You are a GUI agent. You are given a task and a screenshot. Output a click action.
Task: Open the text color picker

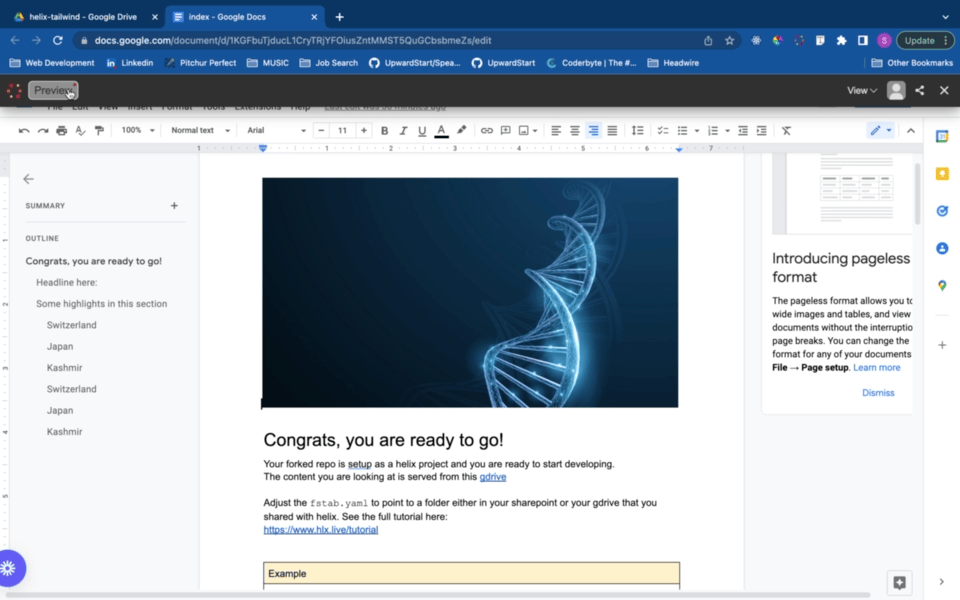pyautogui.click(x=441, y=131)
